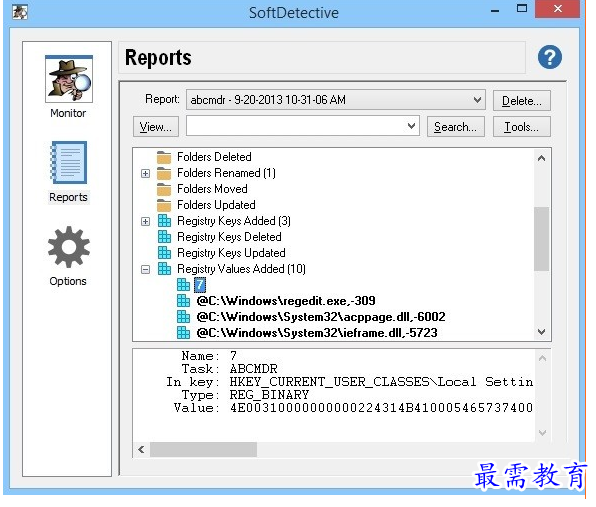Click the registry icon beside value 7
Image resolution: width=596 pixels, height=507 pixels.
(183, 285)
